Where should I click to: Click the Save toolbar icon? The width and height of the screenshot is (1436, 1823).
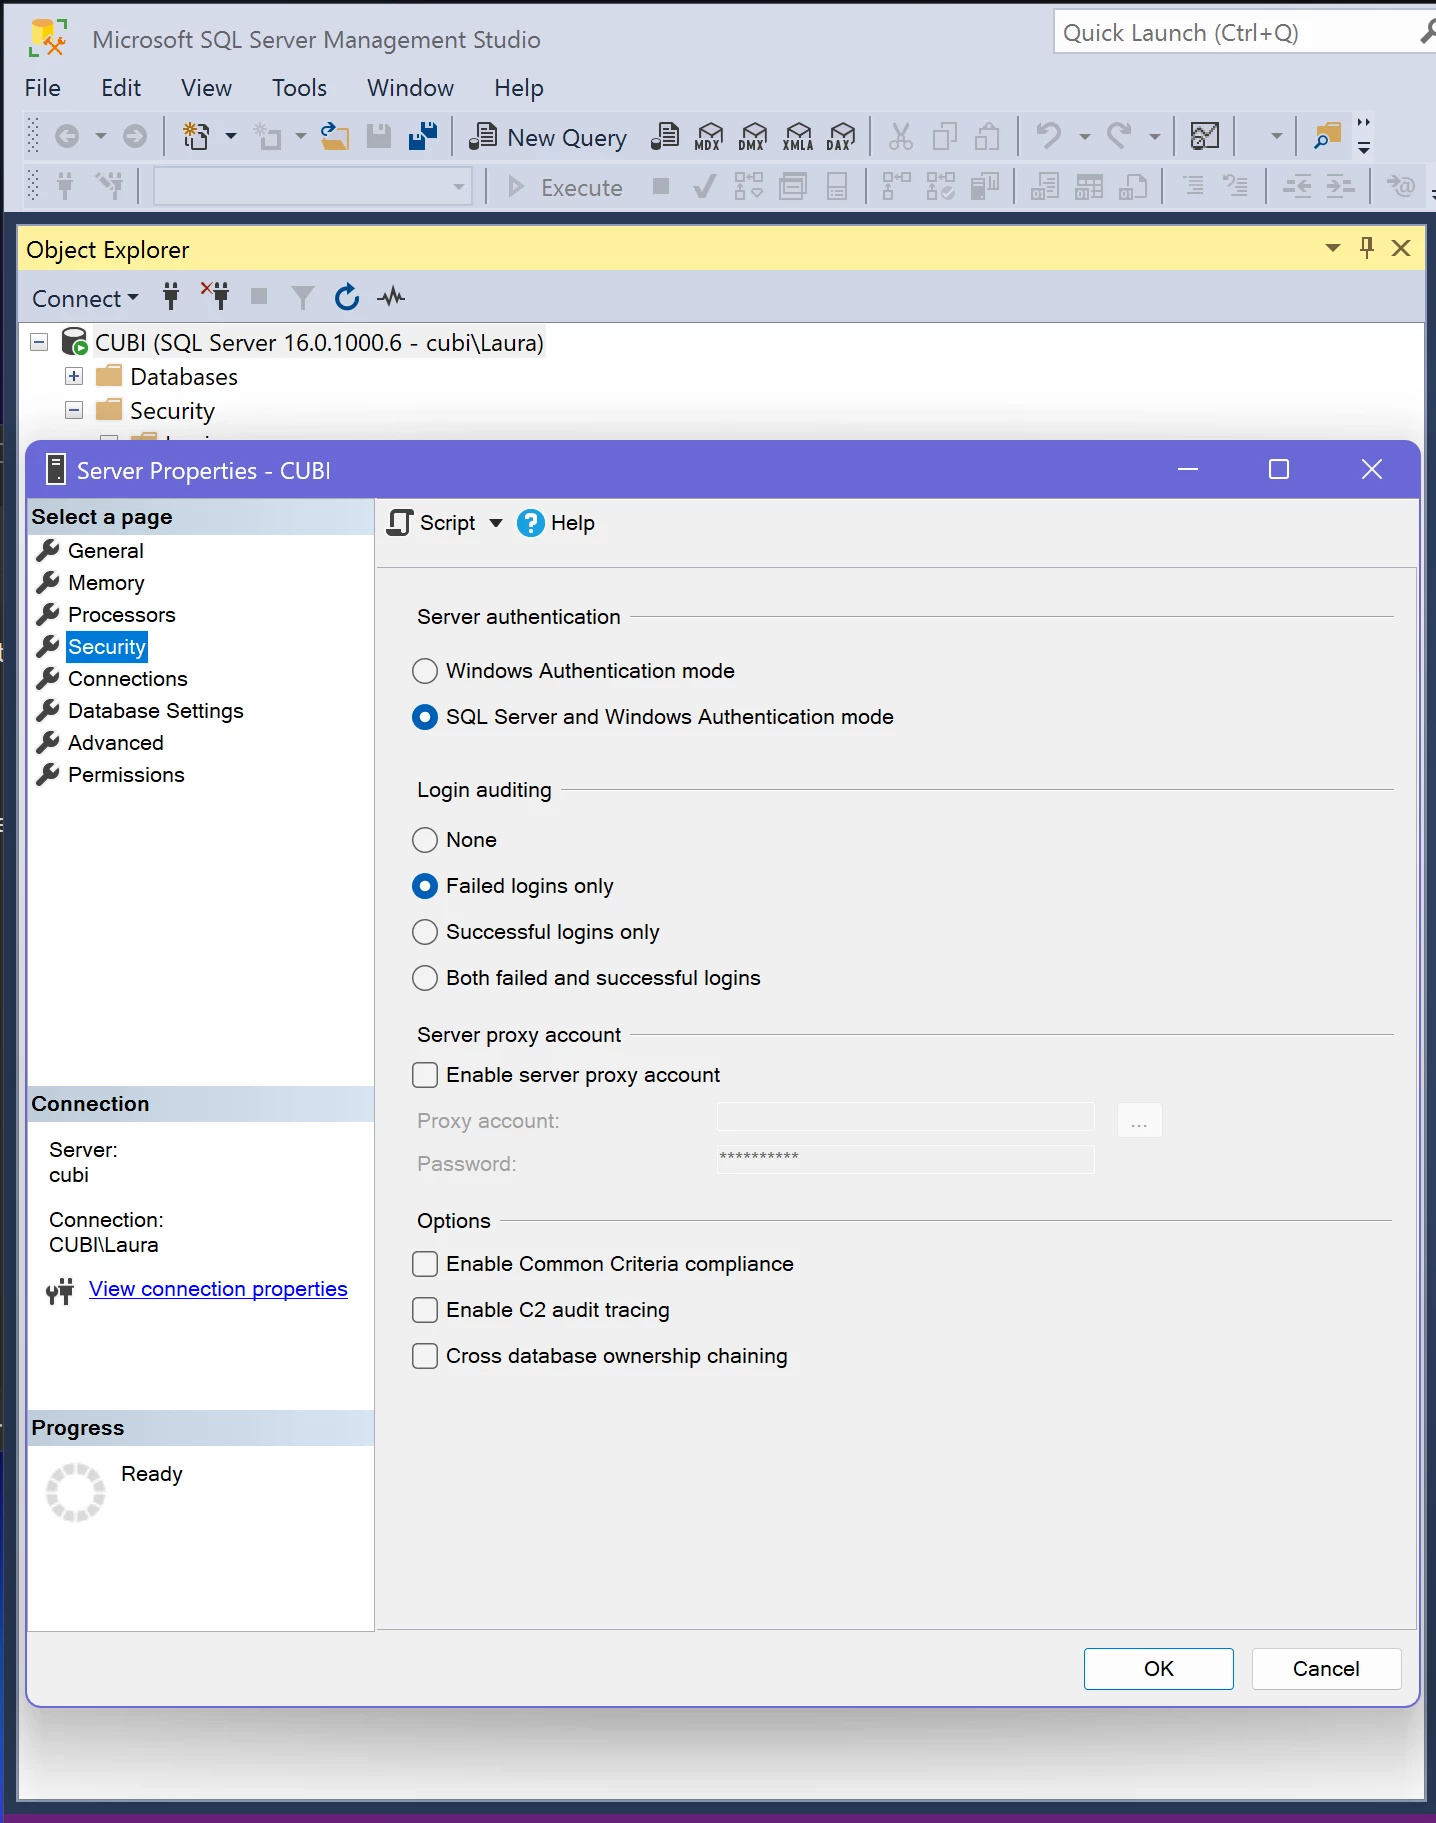point(379,136)
